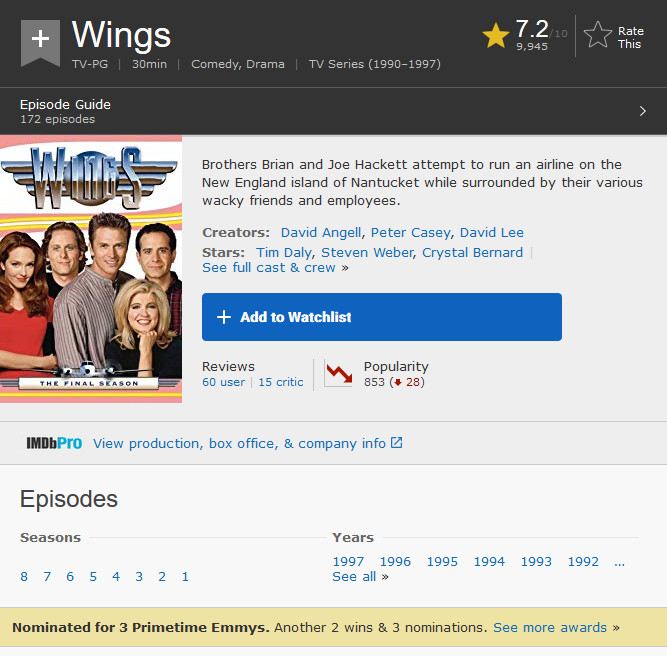This screenshot has width=667, height=656.
Task: Click the yellow rating star icon
Action: 496,36
